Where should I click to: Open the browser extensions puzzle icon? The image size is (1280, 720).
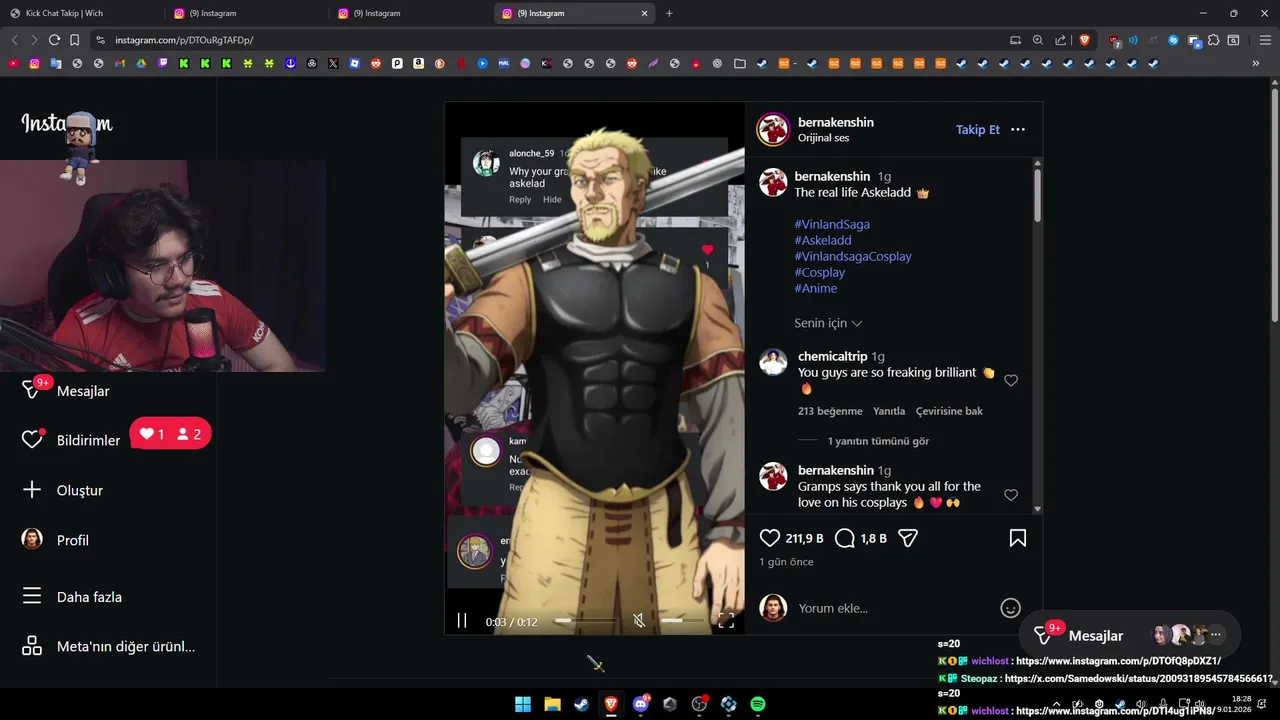click(1214, 40)
